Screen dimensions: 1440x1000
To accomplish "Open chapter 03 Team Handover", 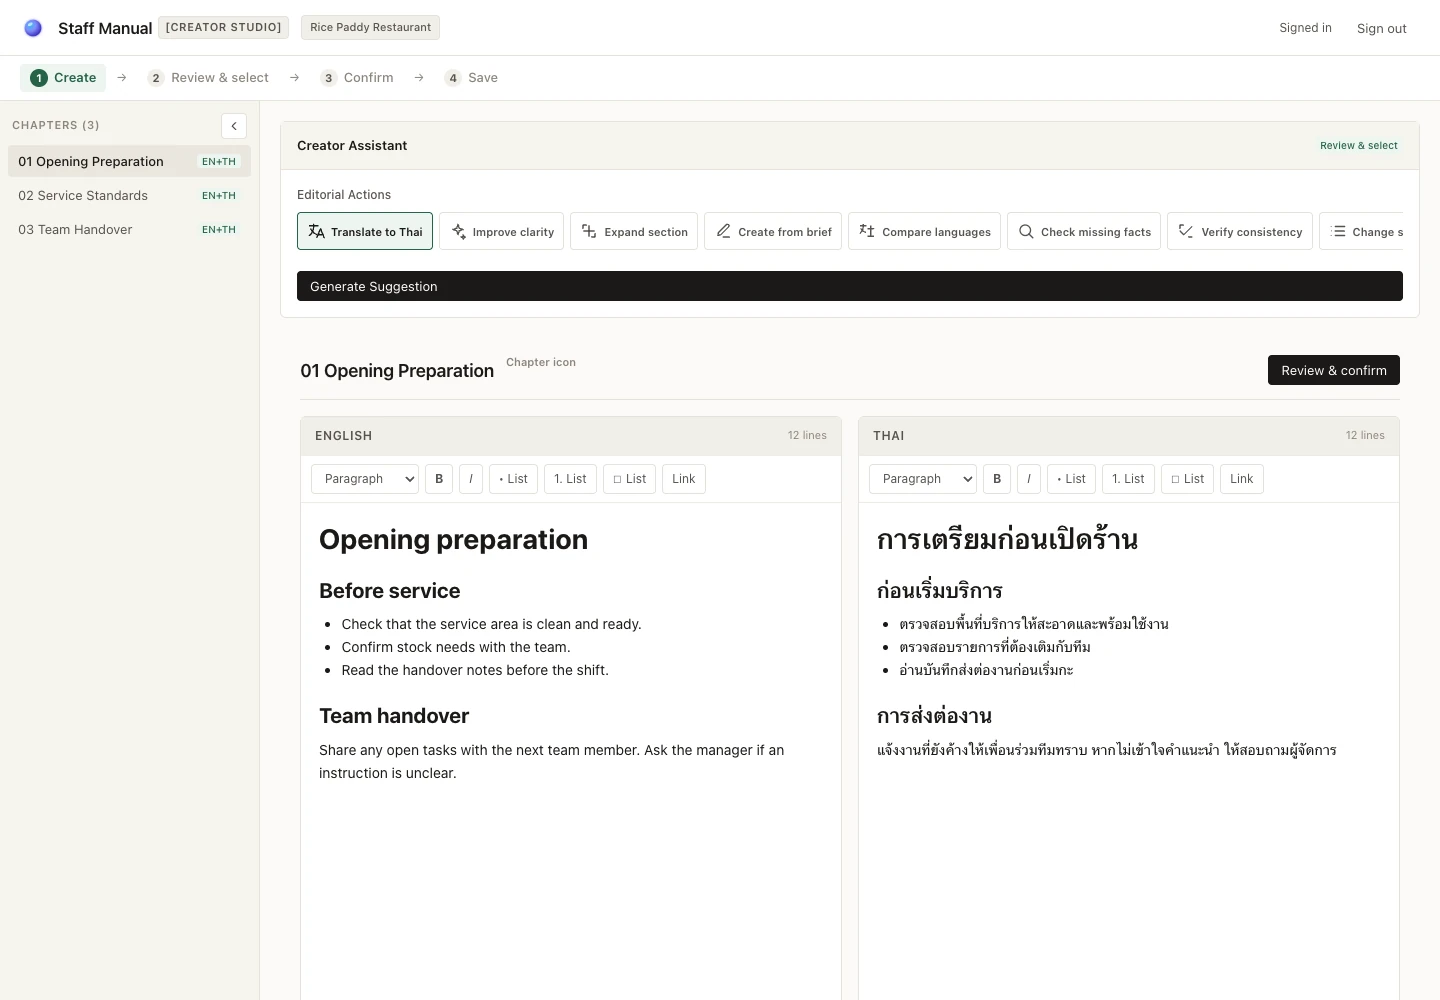I will [129, 229].
